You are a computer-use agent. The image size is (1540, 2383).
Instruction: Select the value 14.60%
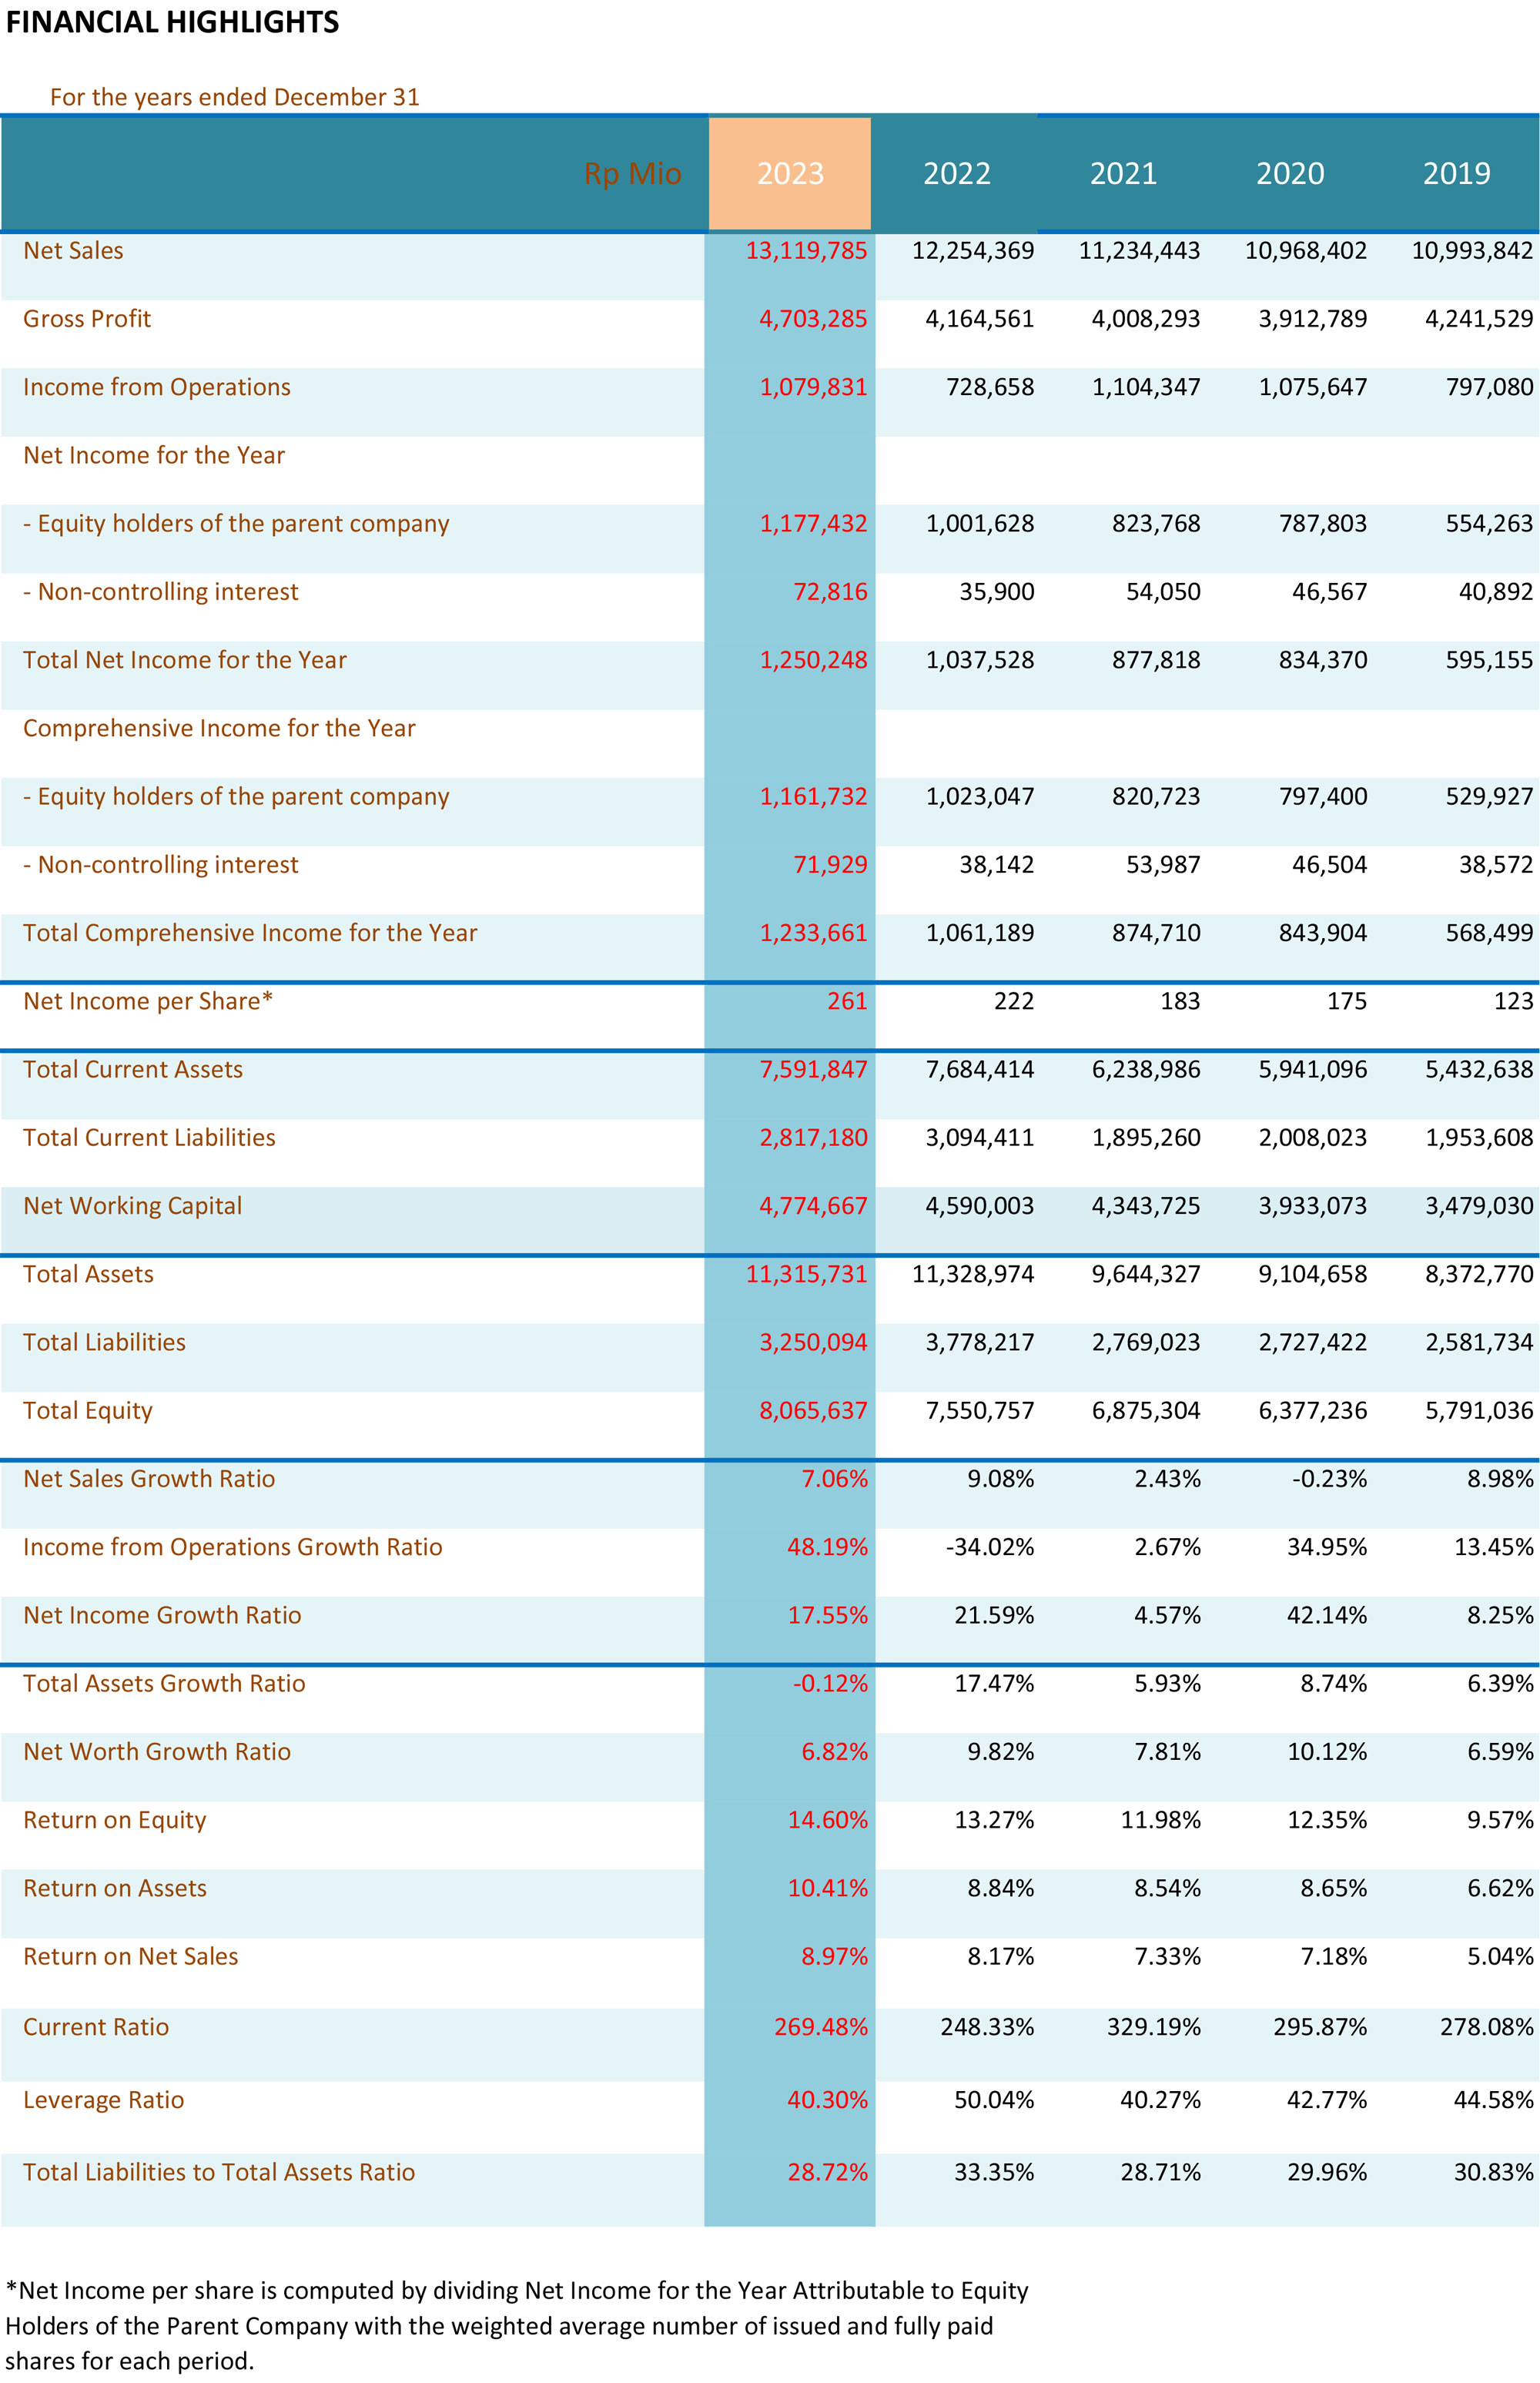point(827,1820)
